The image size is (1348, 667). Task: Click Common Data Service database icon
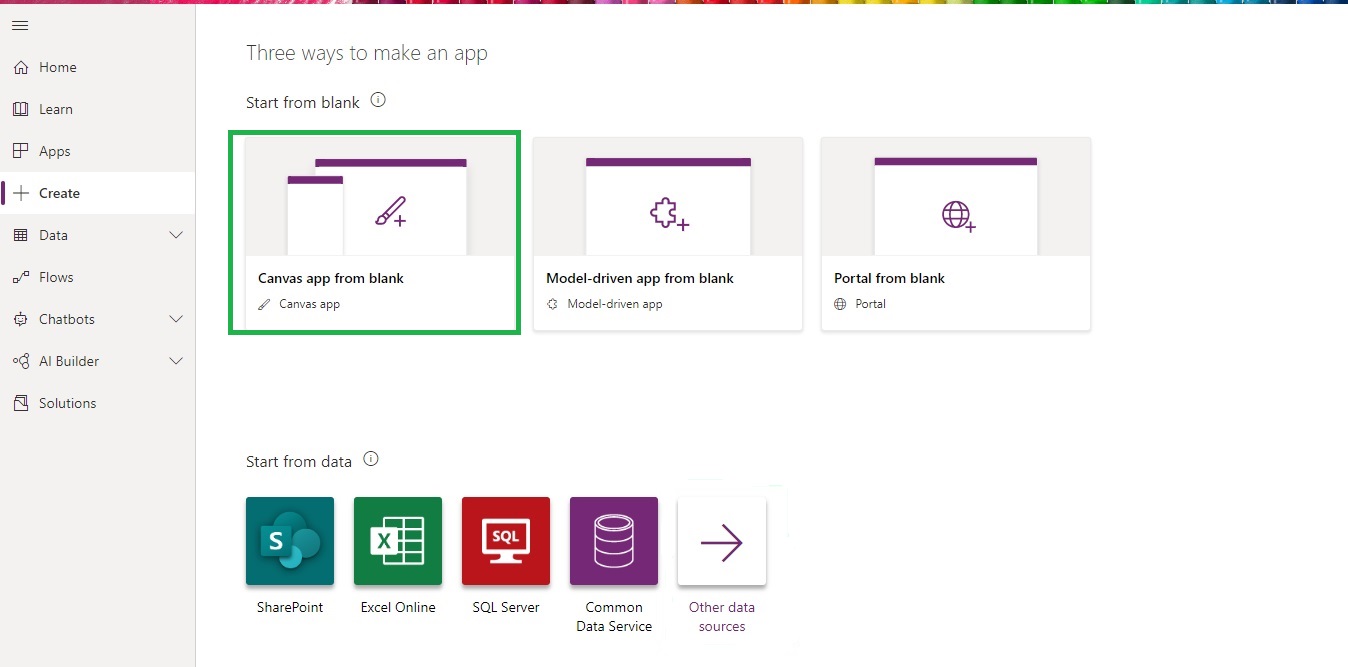(614, 541)
